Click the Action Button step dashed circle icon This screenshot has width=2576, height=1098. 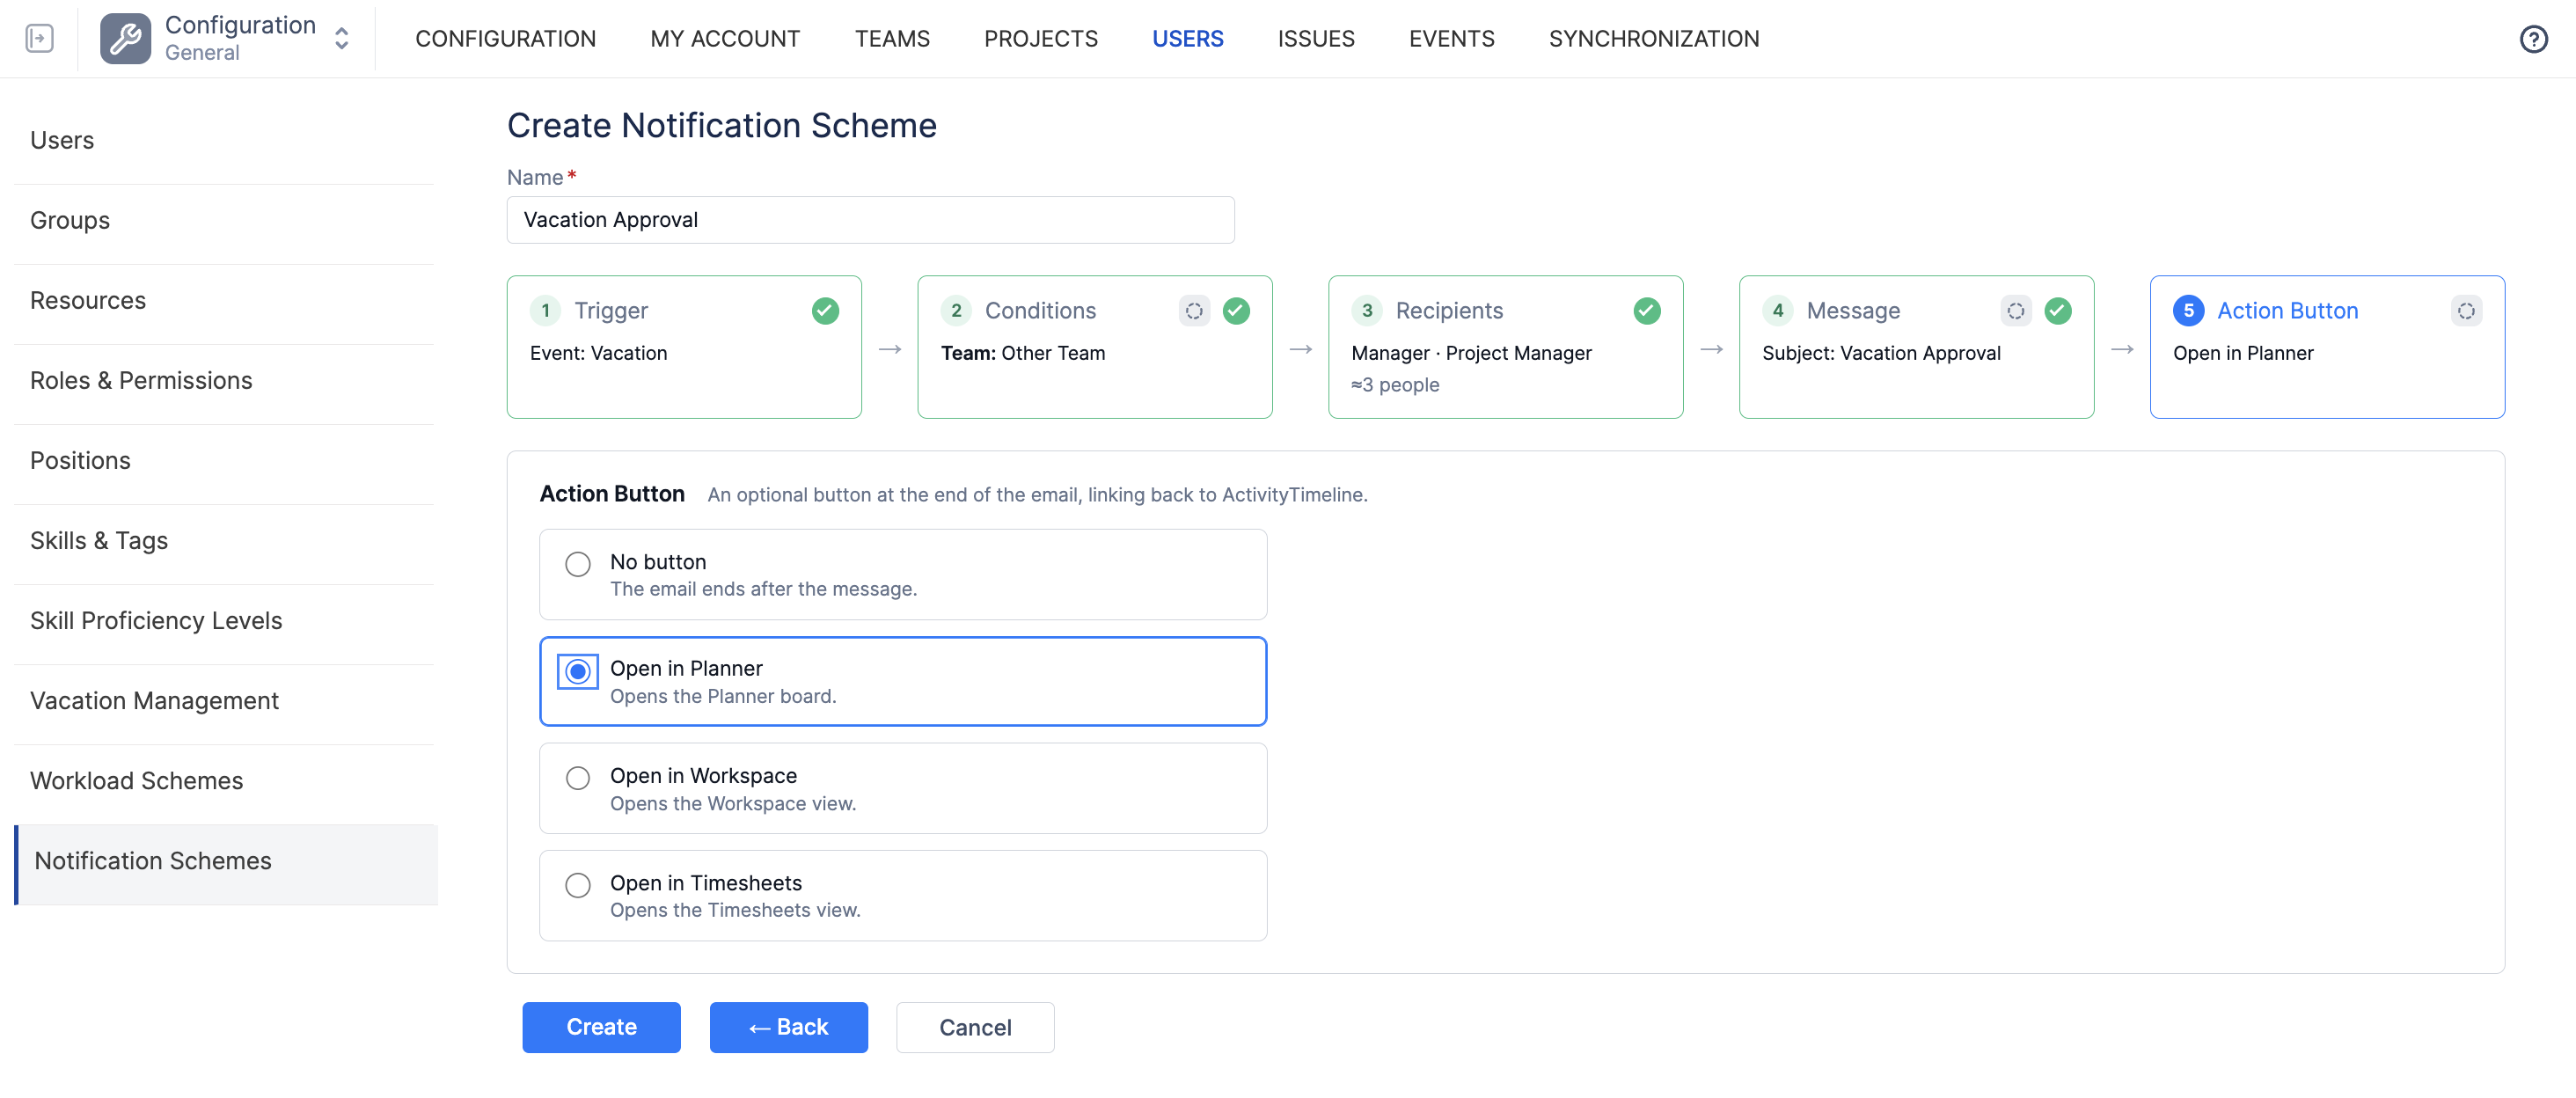pos(2466,311)
